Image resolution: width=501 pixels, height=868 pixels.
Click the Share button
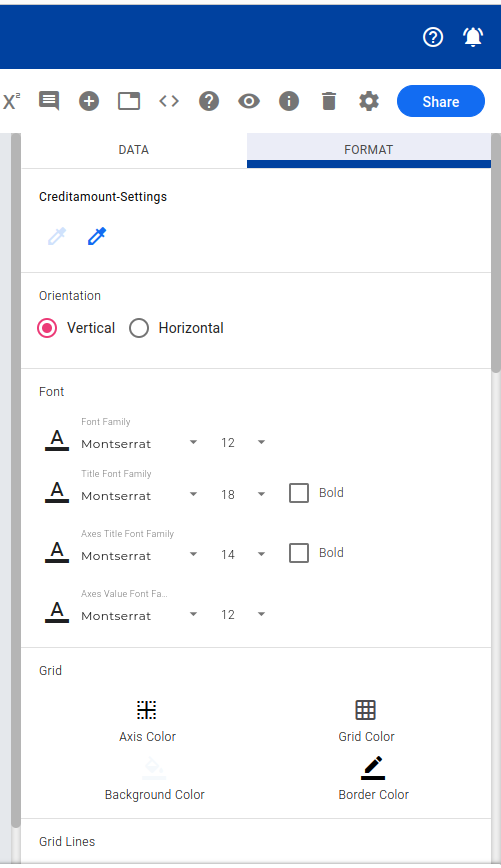(x=441, y=101)
